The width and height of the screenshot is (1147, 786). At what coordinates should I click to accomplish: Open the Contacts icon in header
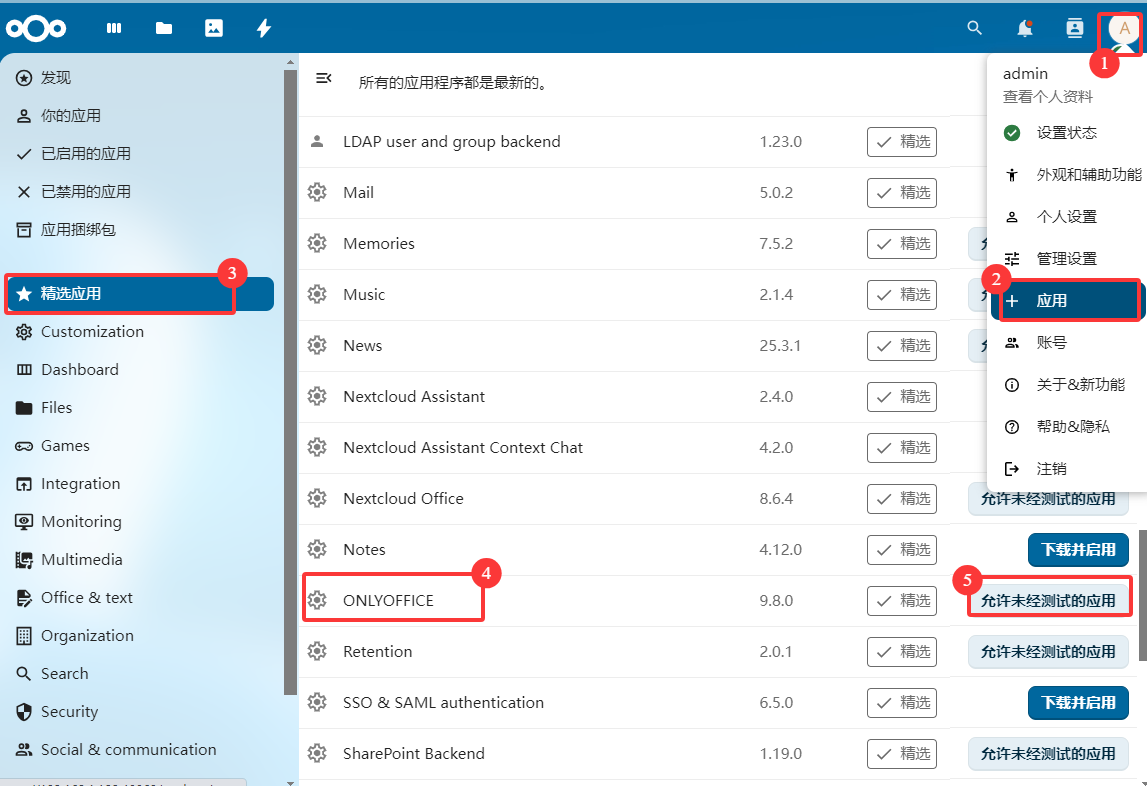point(1075,28)
